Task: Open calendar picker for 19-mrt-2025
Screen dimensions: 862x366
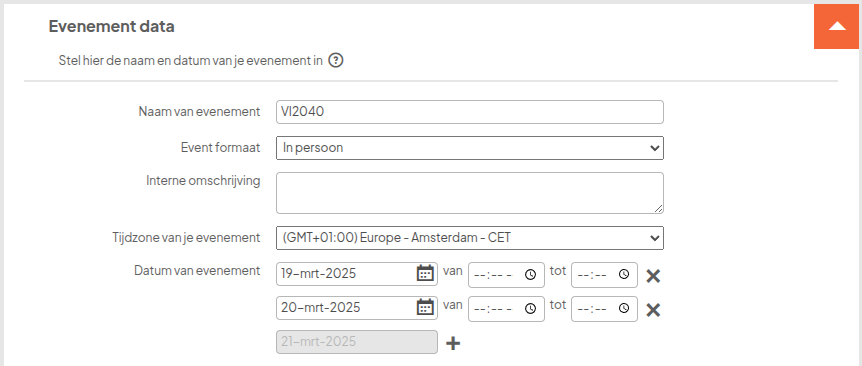Action: coord(425,273)
